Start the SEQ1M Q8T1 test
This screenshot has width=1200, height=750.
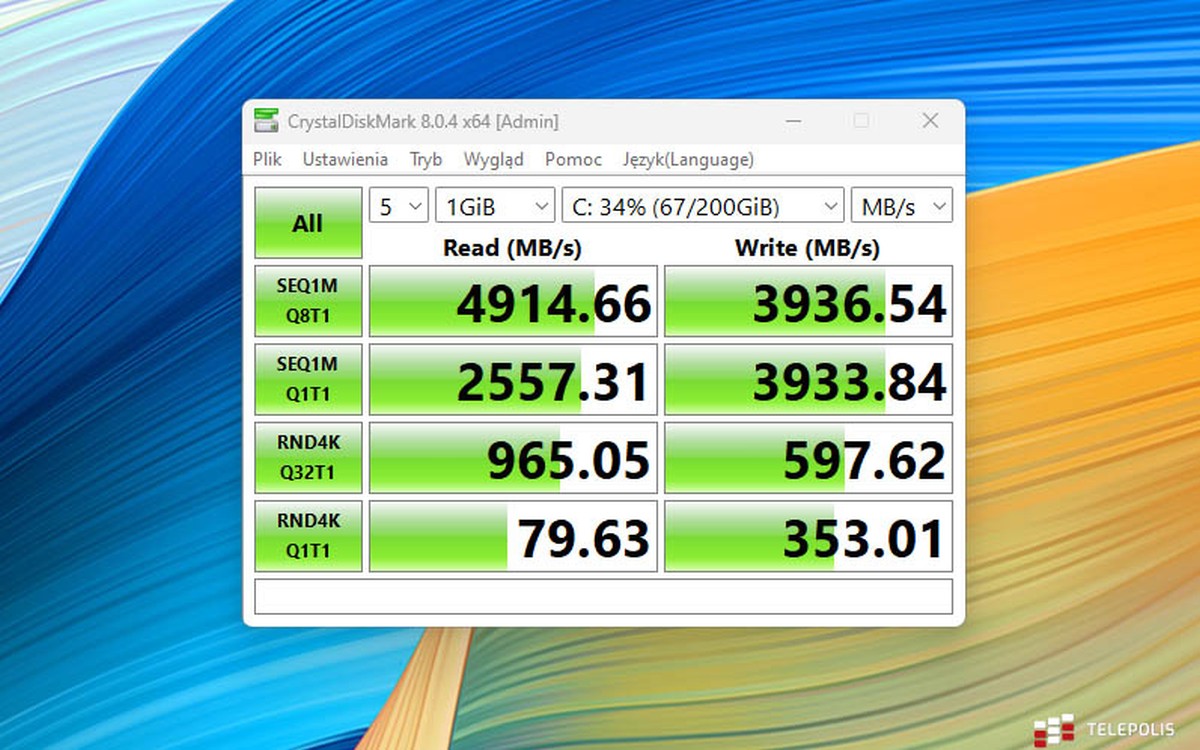pos(308,301)
